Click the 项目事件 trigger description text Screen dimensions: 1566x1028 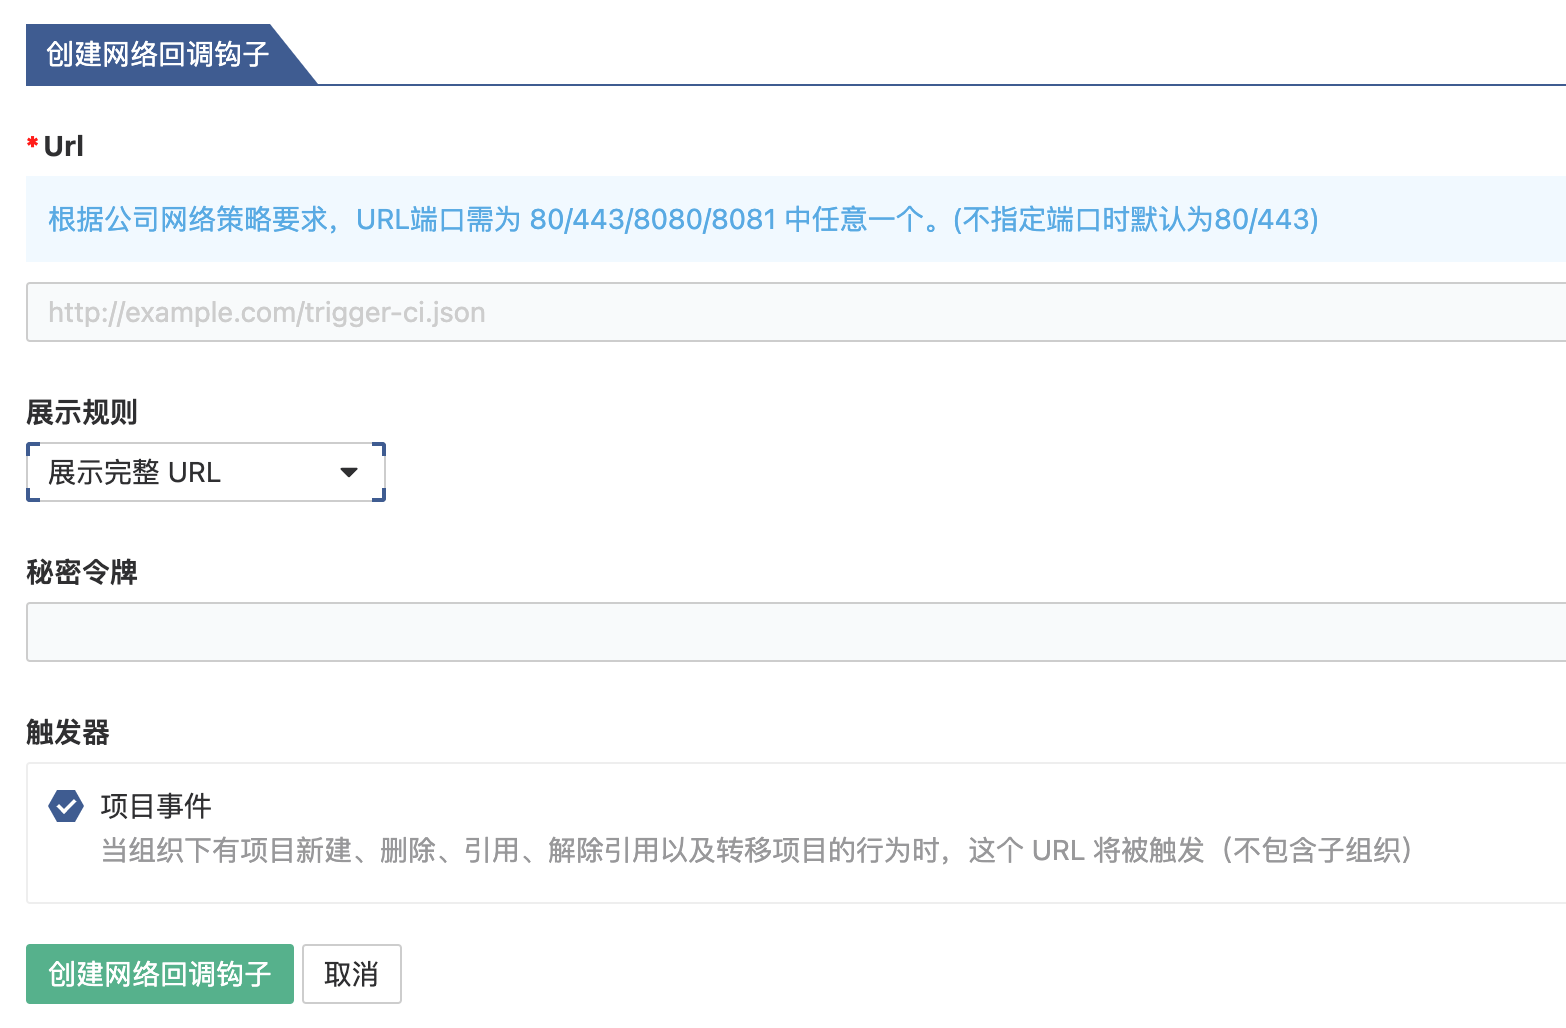click(x=756, y=850)
